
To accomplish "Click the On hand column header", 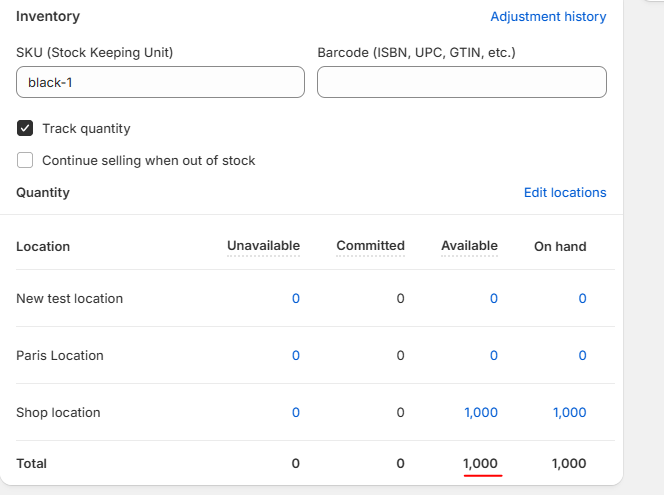I will pos(560,246).
